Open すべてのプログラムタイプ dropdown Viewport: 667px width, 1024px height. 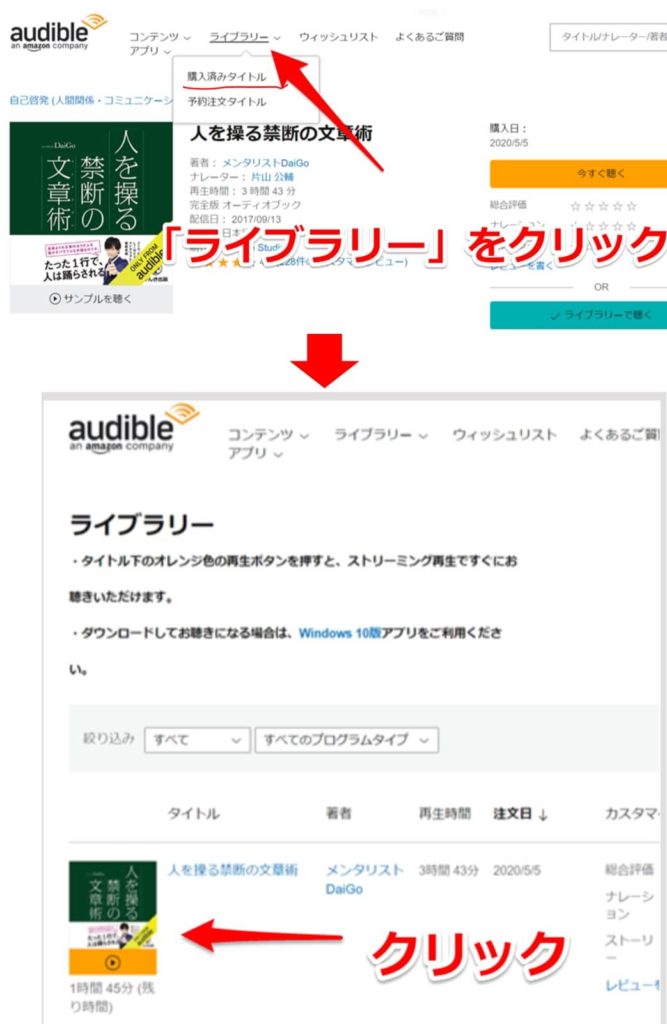(x=346, y=740)
